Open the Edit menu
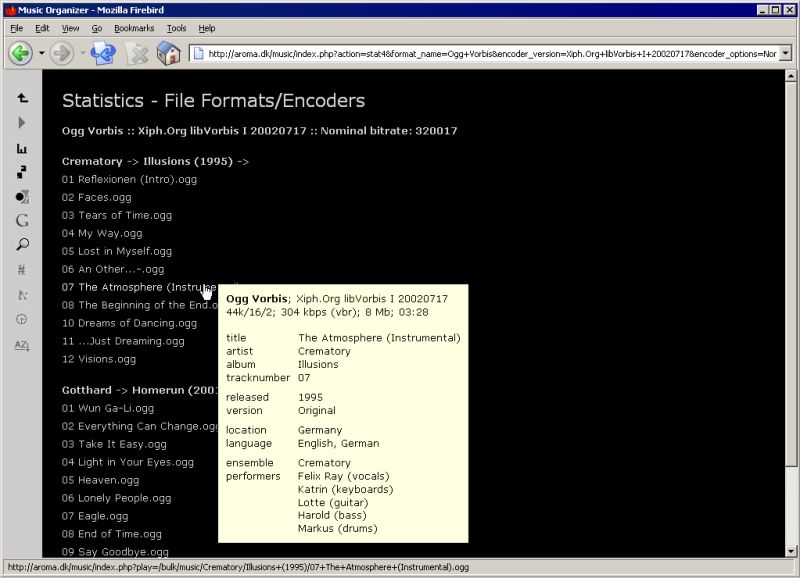The image size is (800, 578). coord(42,28)
